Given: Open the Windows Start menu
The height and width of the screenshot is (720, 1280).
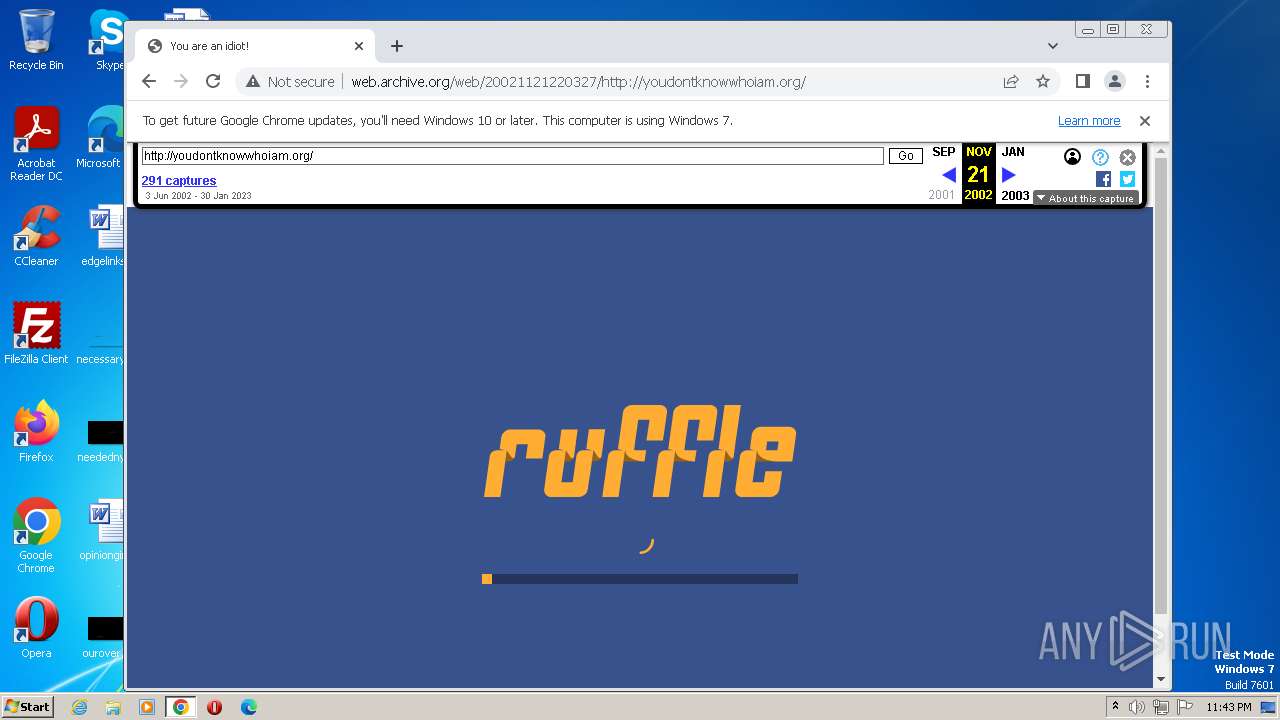Looking at the screenshot, I should point(27,706).
